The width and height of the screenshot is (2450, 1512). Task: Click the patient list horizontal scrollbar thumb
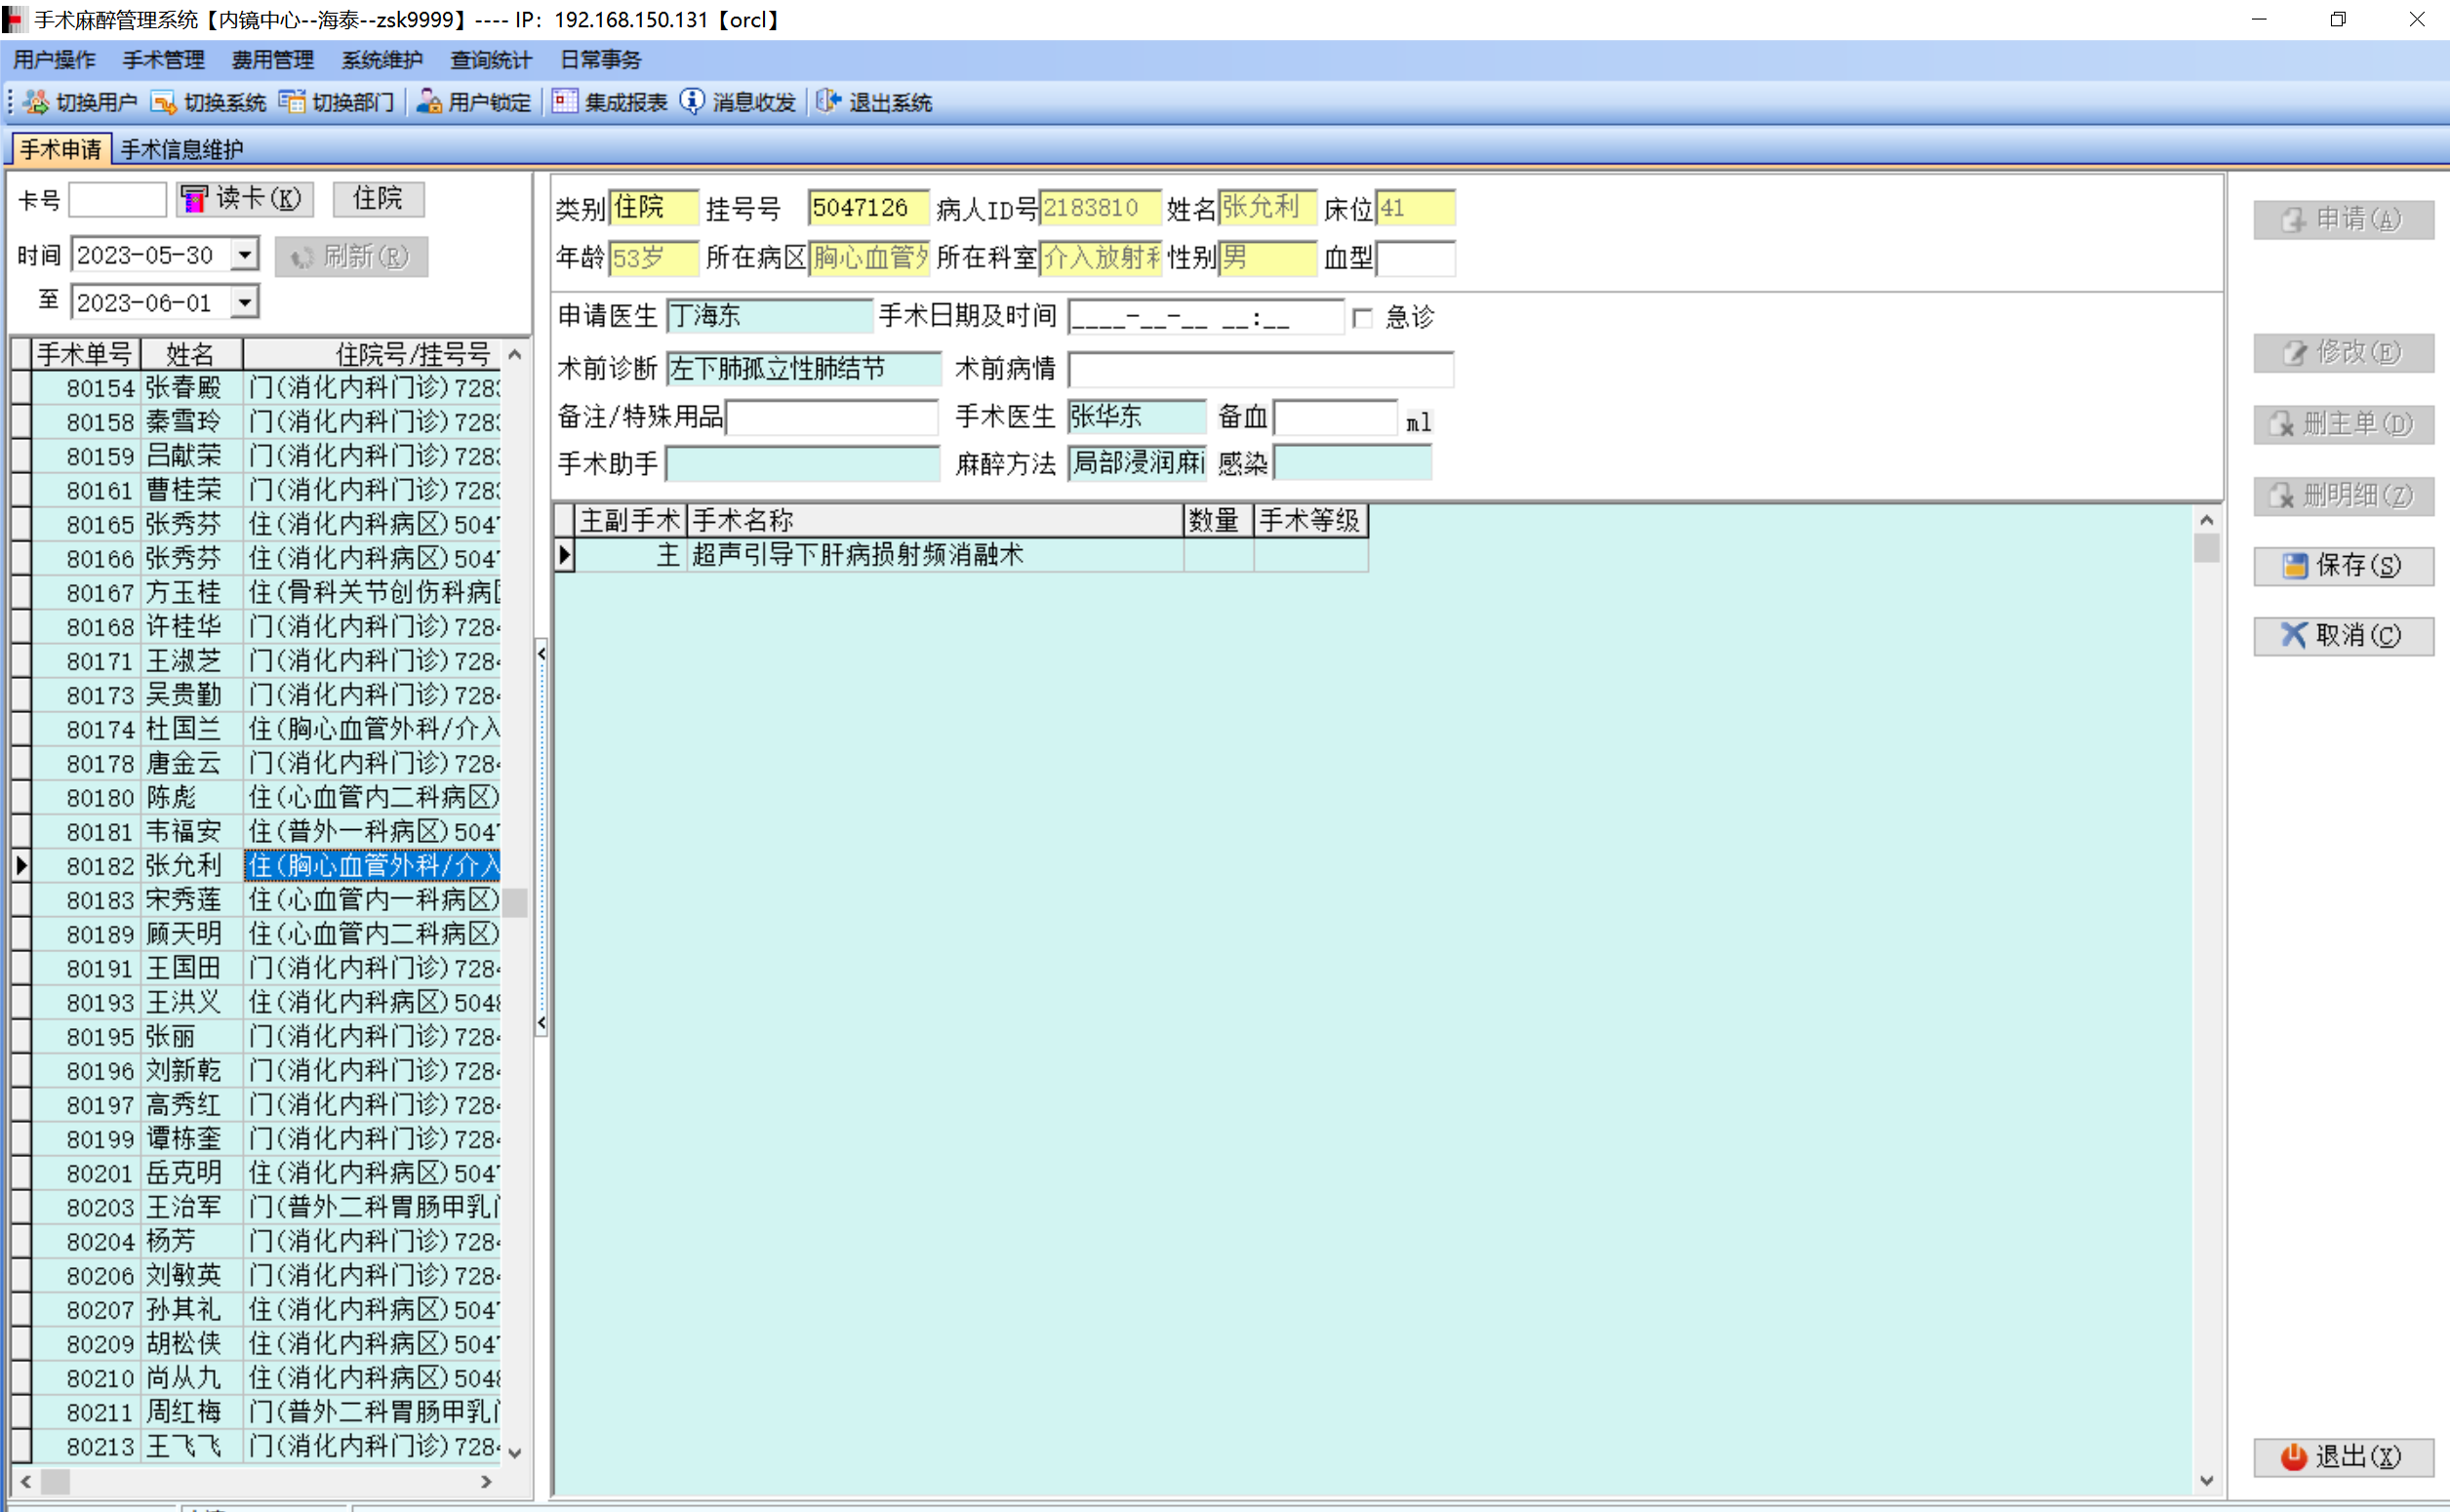(55, 1481)
